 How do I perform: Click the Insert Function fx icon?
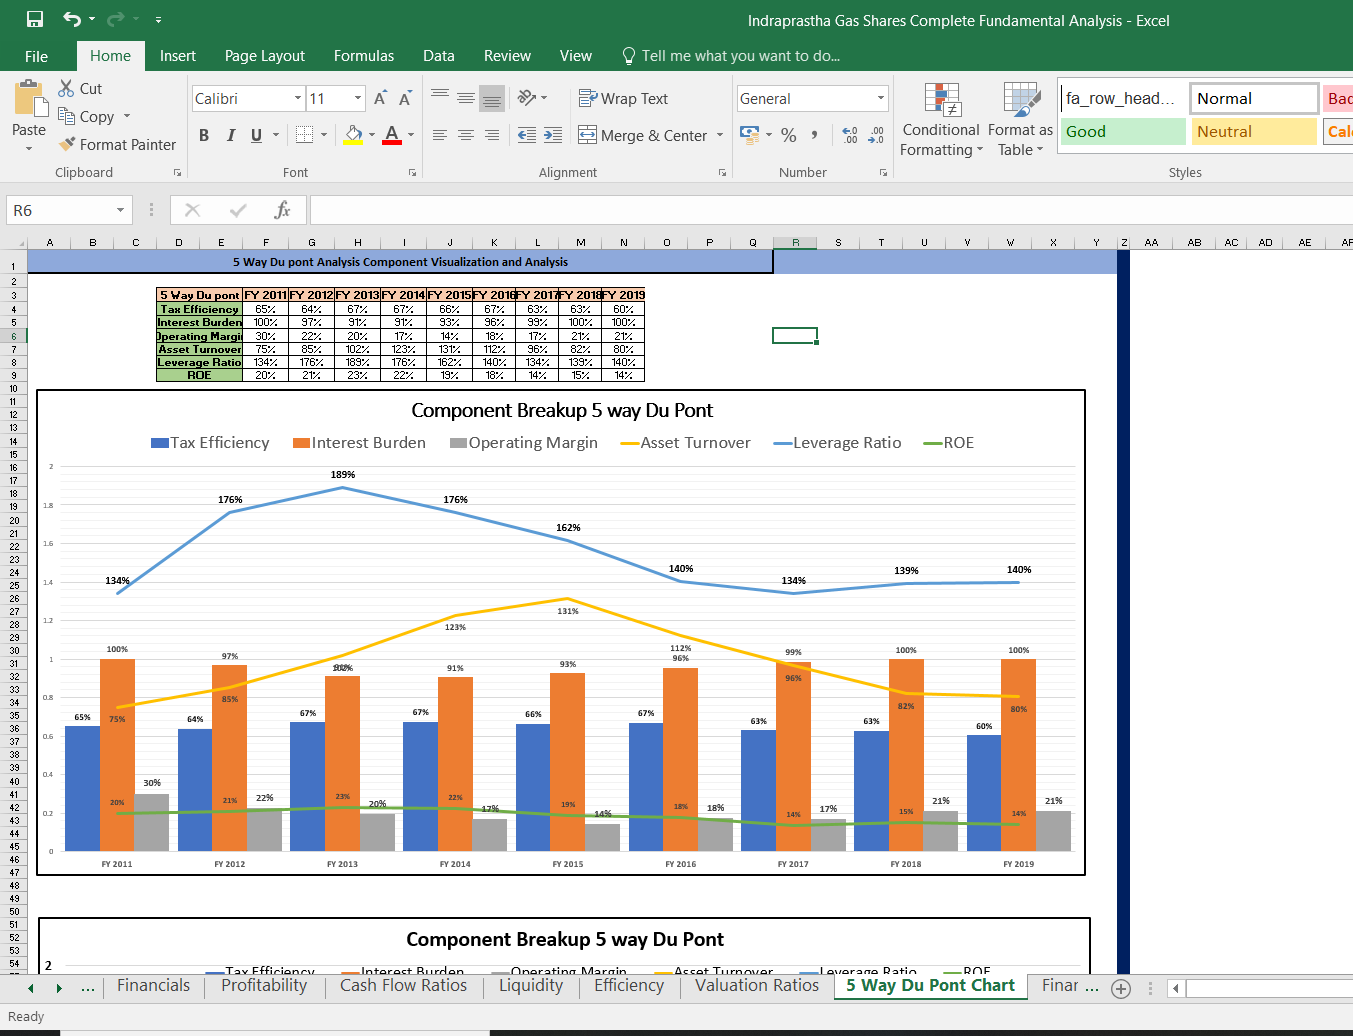tap(282, 210)
